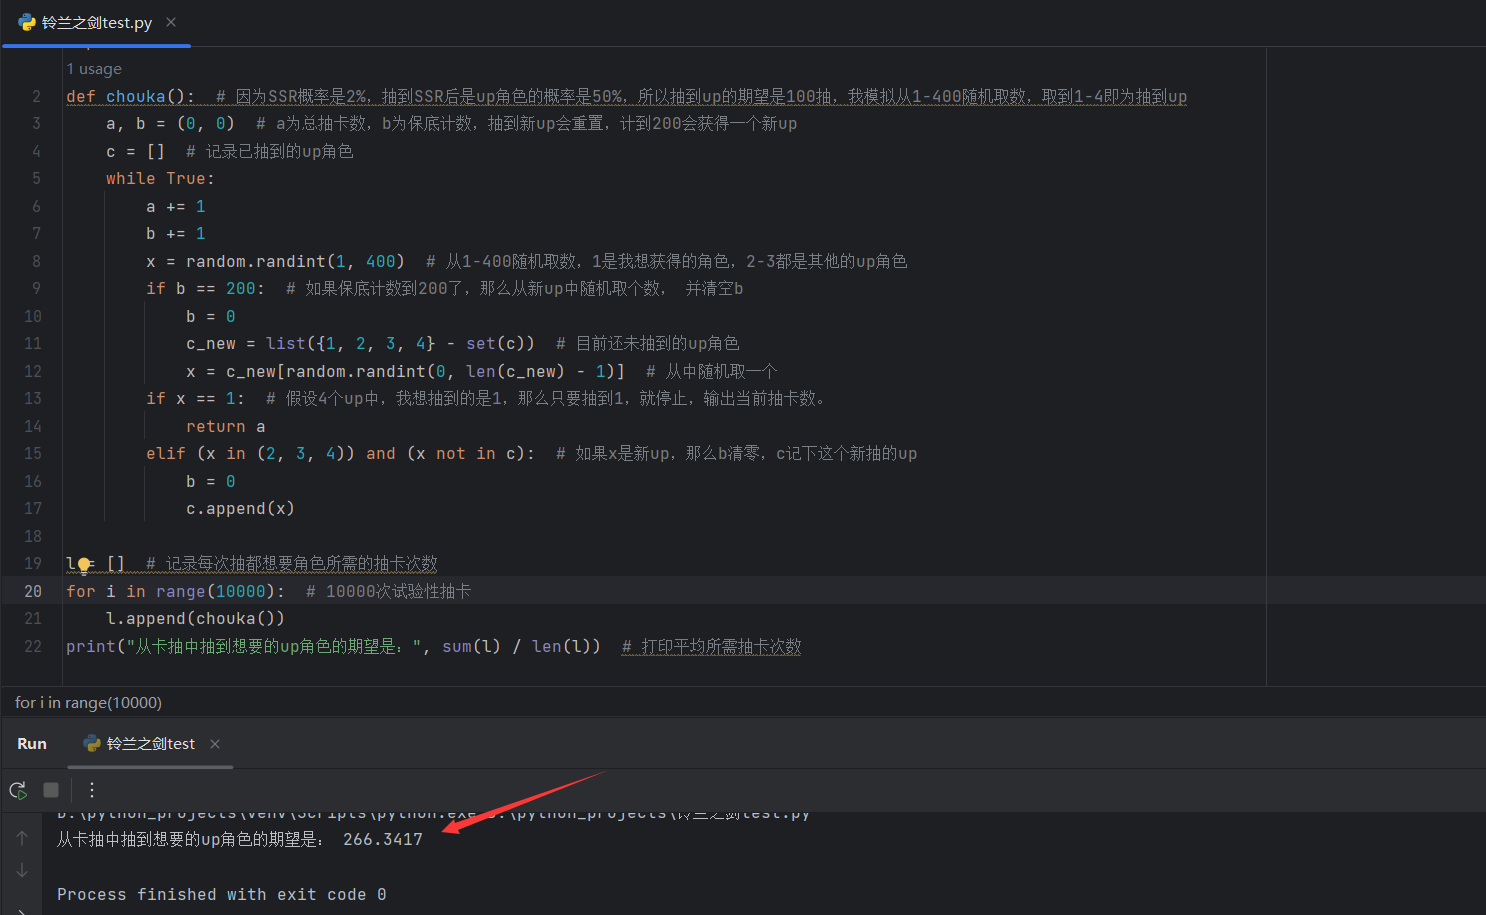The height and width of the screenshot is (915, 1486).
Task: Open more Run toolbar options
Action: [x=92, y=790]
